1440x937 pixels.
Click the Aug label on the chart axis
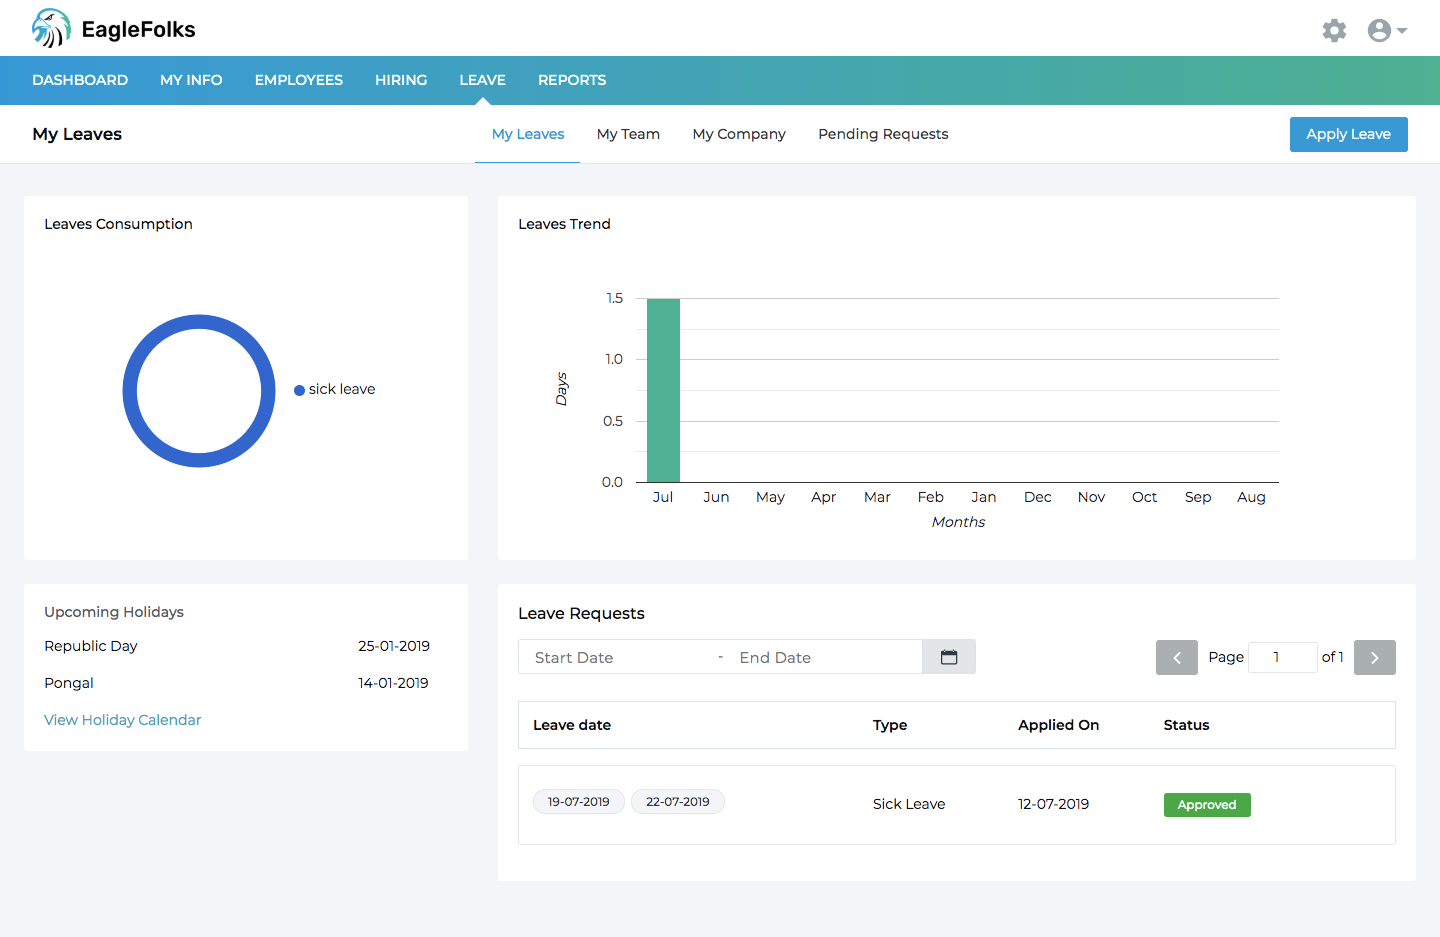point(1251,497)
